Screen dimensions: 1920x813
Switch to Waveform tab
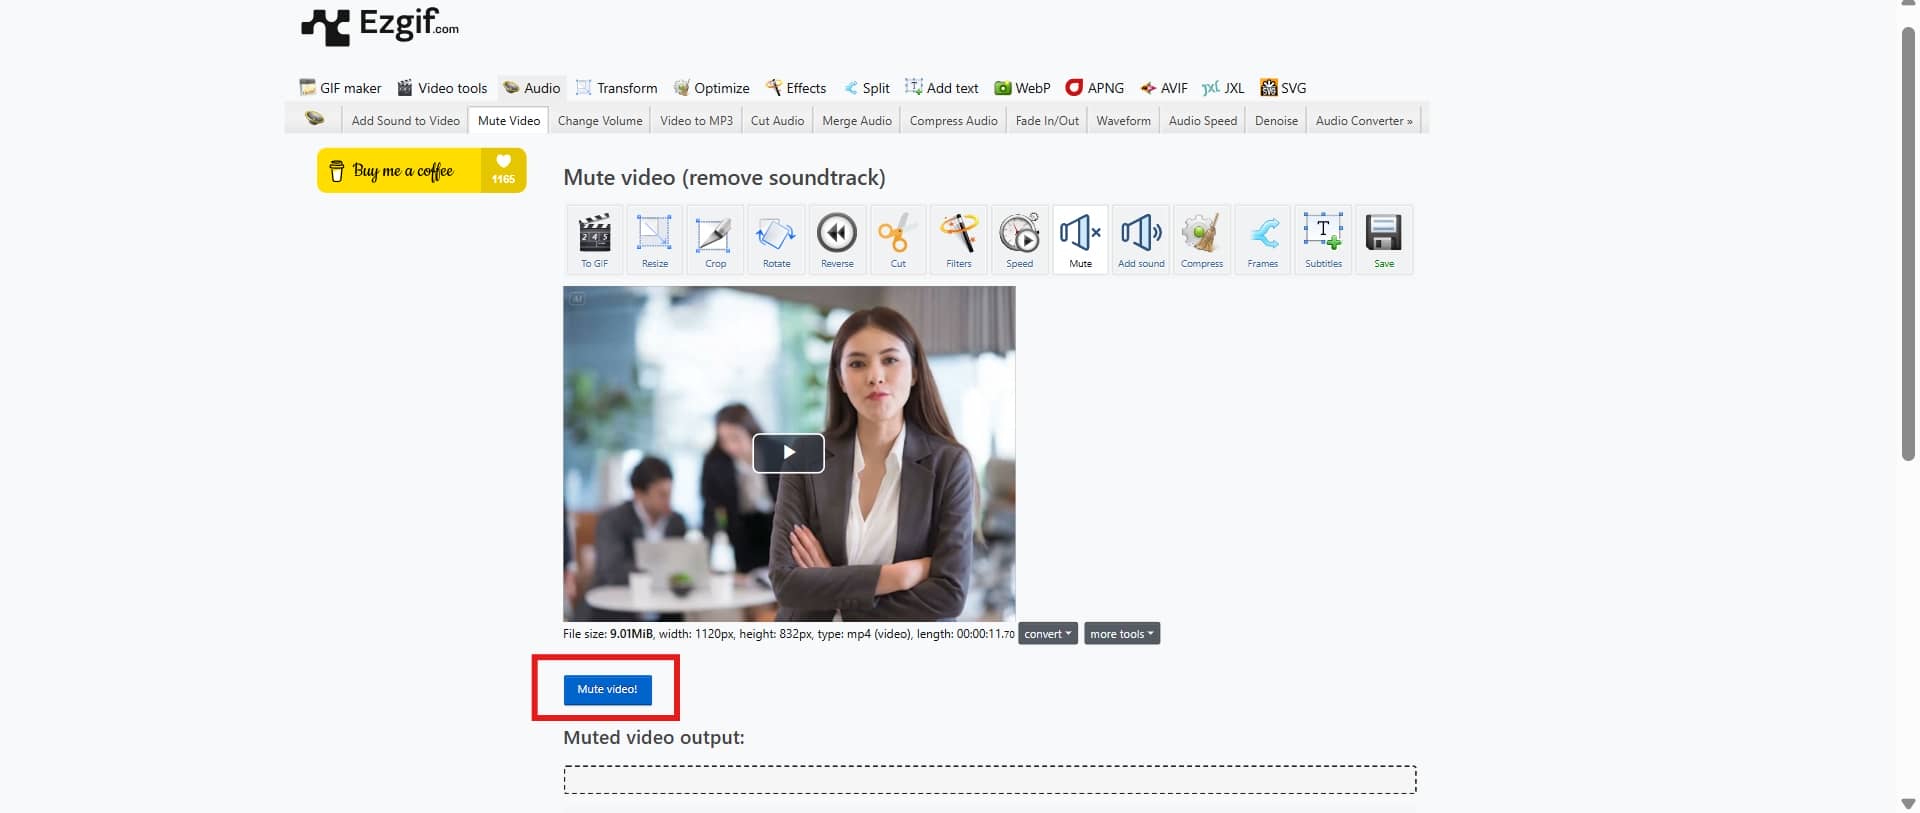click(x=1123, y=120)
